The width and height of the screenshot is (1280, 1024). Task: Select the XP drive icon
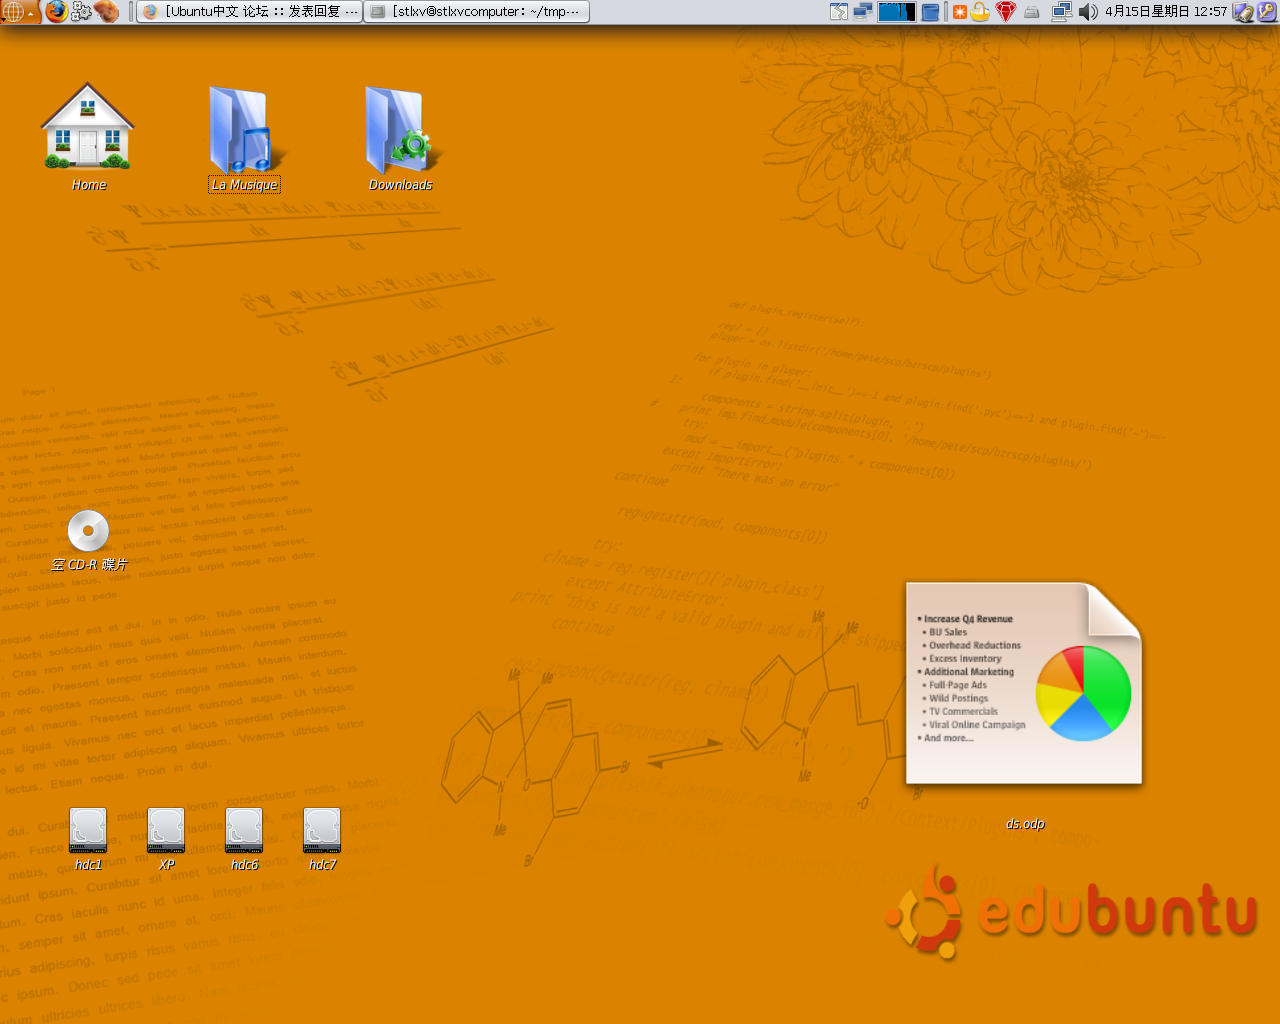pos(166,830)
